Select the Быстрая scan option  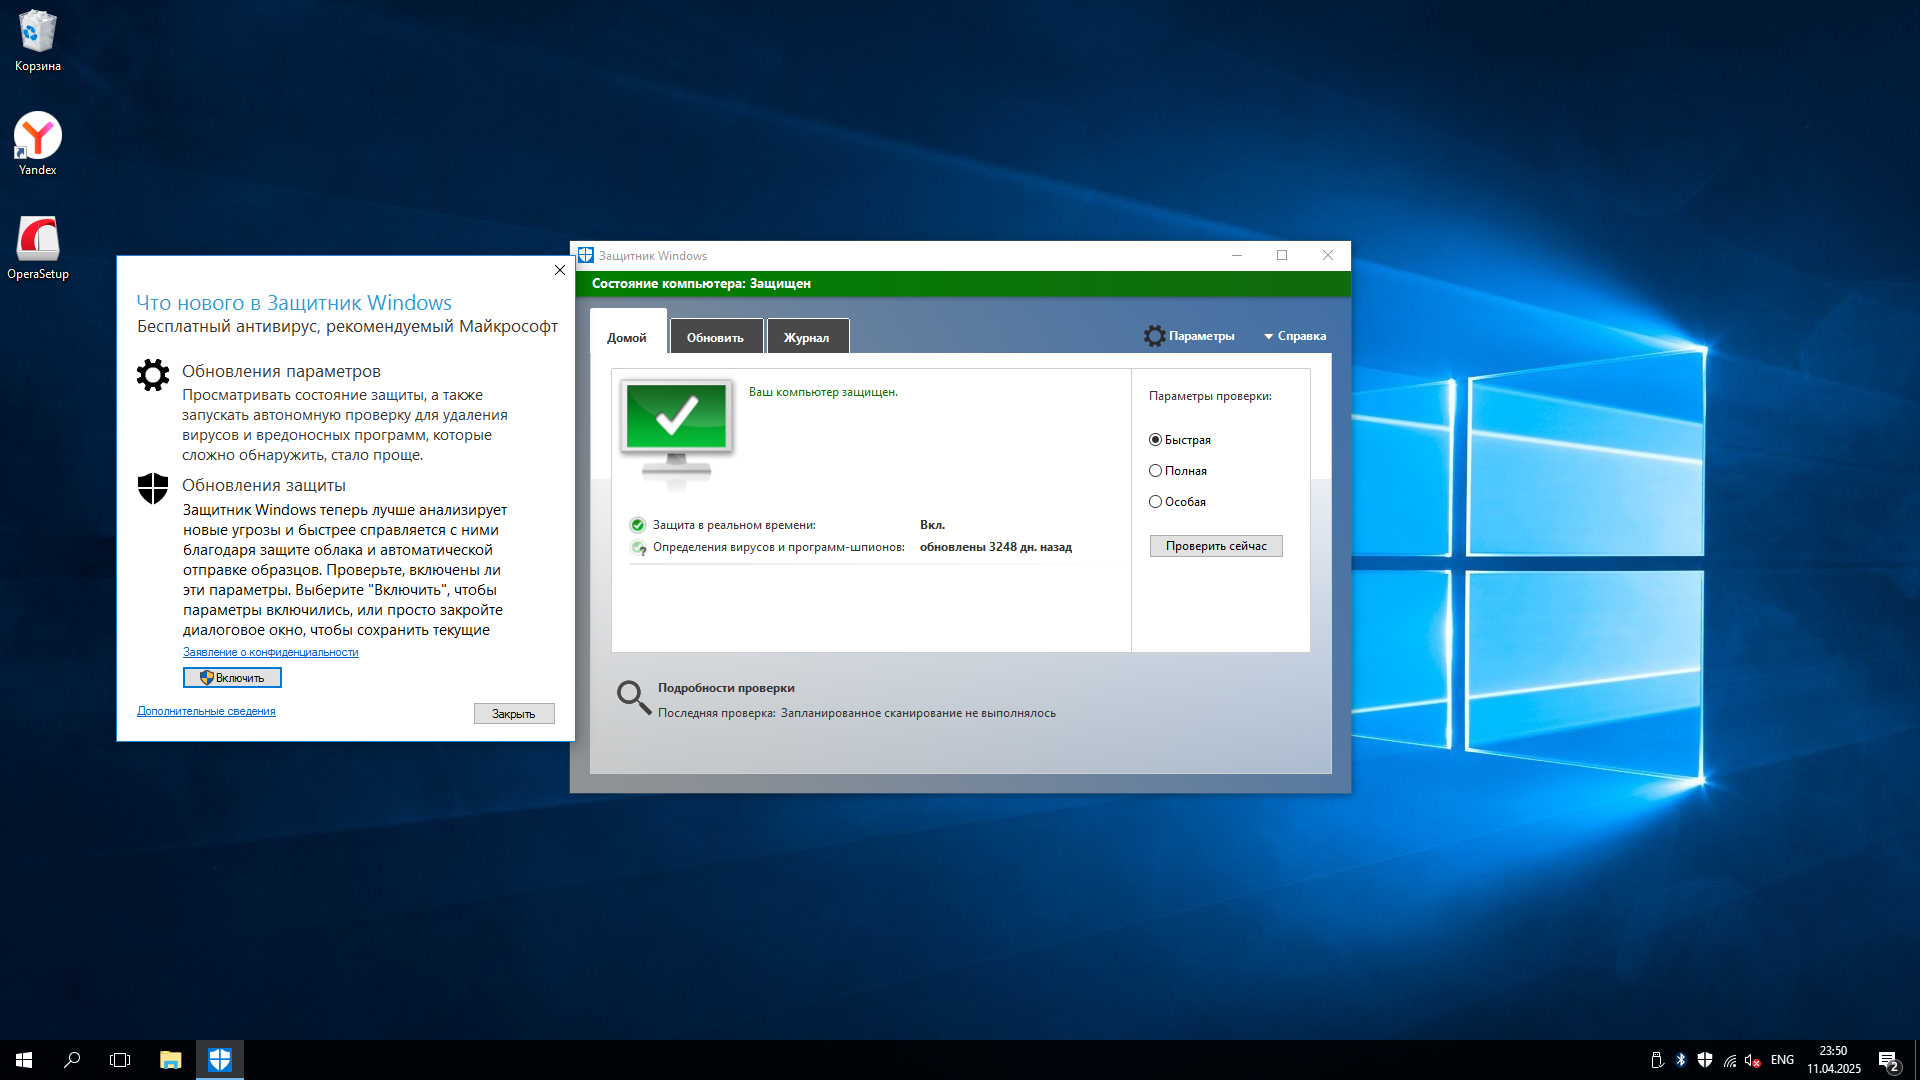coord(1155,440)
